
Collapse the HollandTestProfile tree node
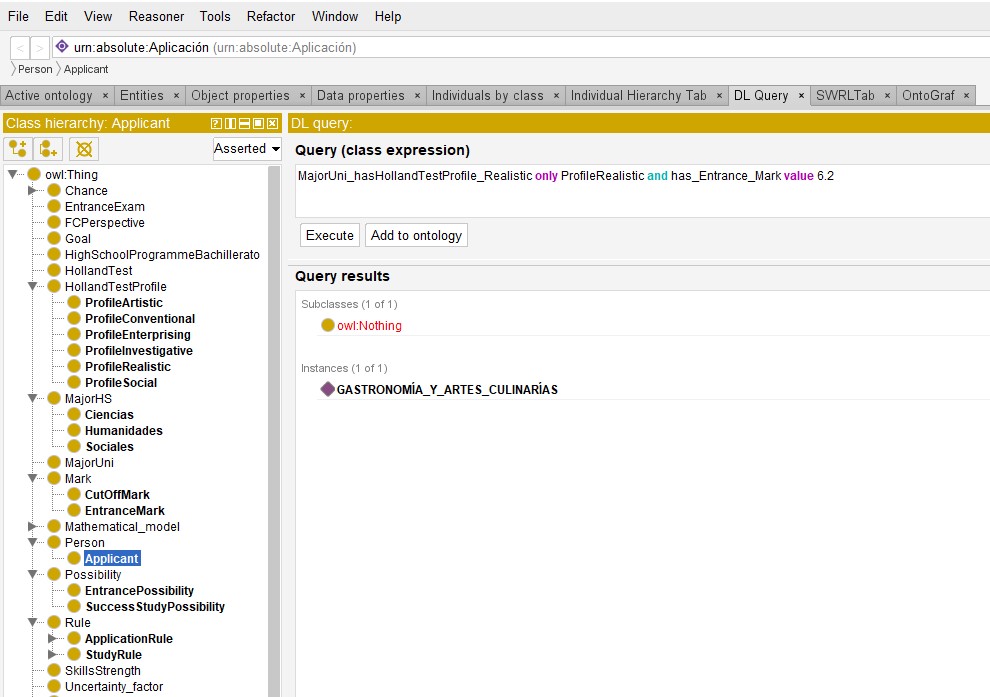(33, 287)
